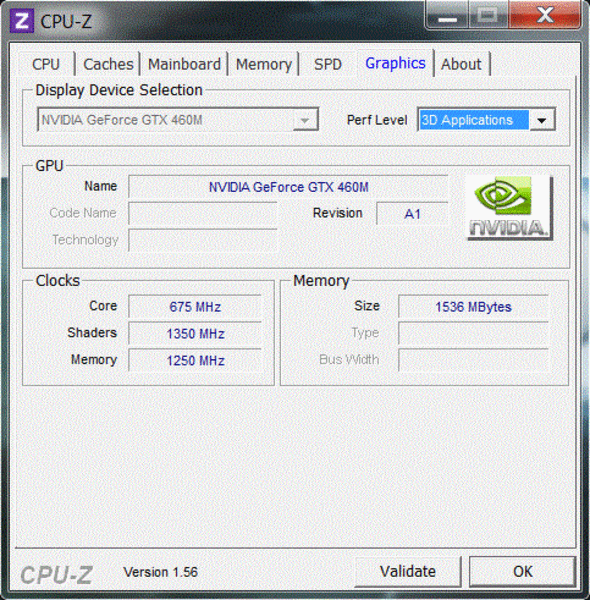
Task: Select the Memory clock 1250 MHz value
Action: [195, 360]
